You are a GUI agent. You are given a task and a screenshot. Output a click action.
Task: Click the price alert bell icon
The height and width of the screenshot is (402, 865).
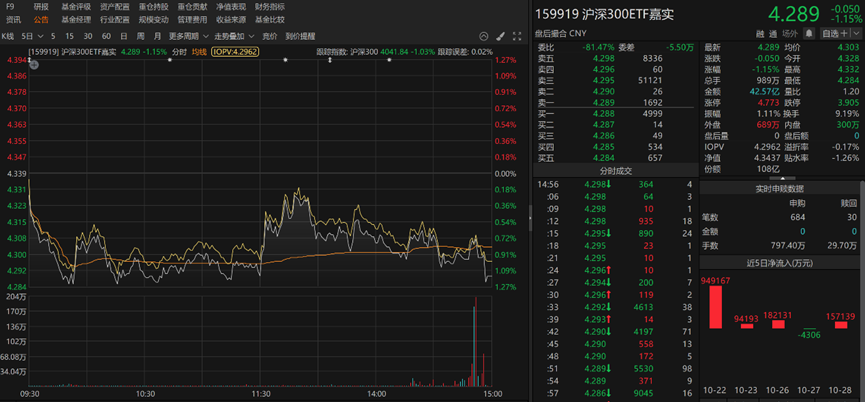pos(809,34)
